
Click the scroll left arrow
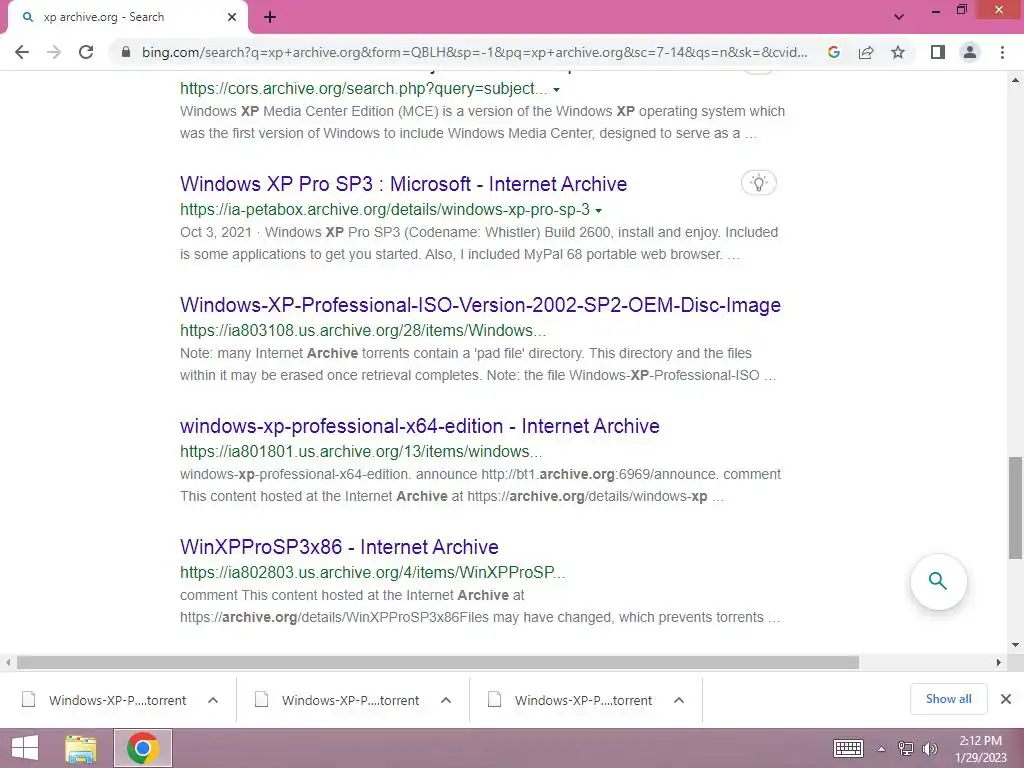click(8, 662)
